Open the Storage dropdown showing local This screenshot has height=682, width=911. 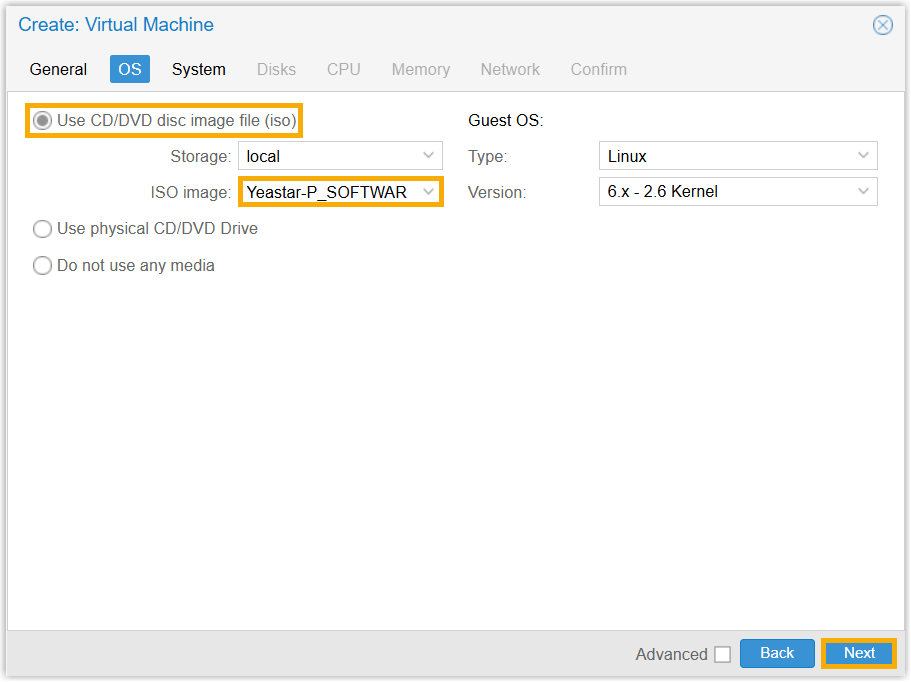point(429,156)
